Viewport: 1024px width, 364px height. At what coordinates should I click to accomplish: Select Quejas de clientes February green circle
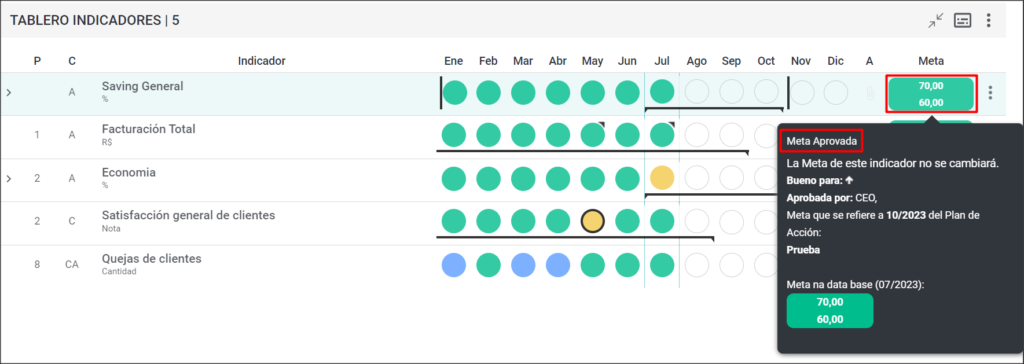coord(488,265)
